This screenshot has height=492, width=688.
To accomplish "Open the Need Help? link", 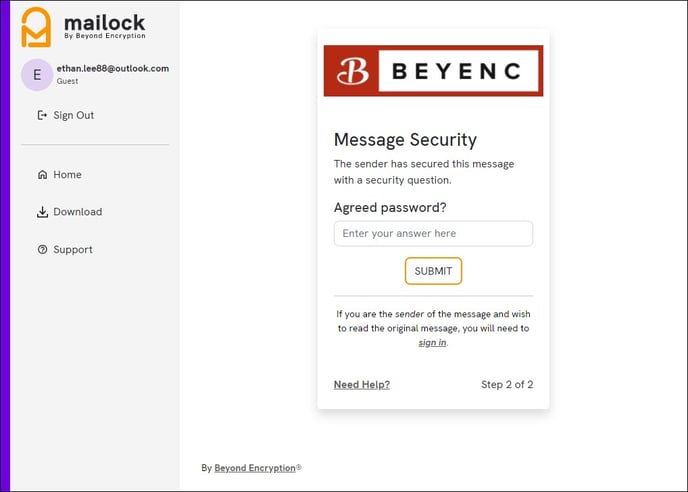I will (362, 384).
